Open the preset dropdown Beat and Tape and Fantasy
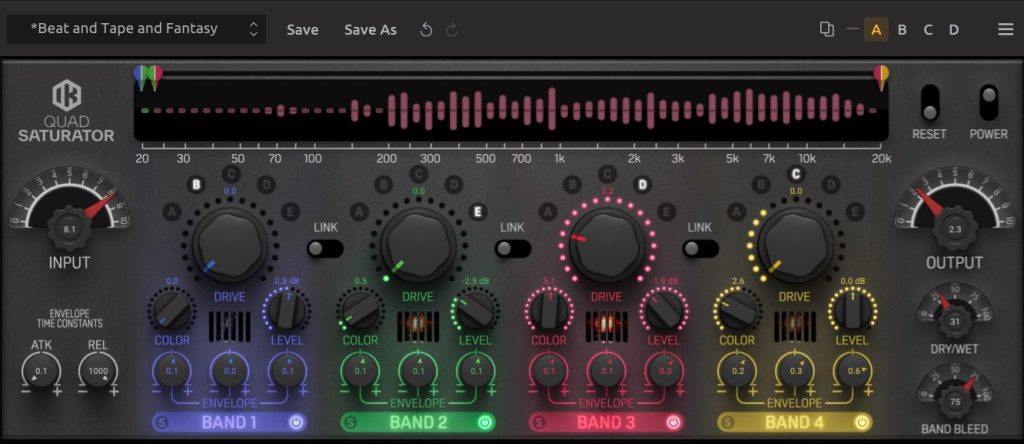Image resolution: width=1024 pixels, height=444 pixels. coord(136,29)
